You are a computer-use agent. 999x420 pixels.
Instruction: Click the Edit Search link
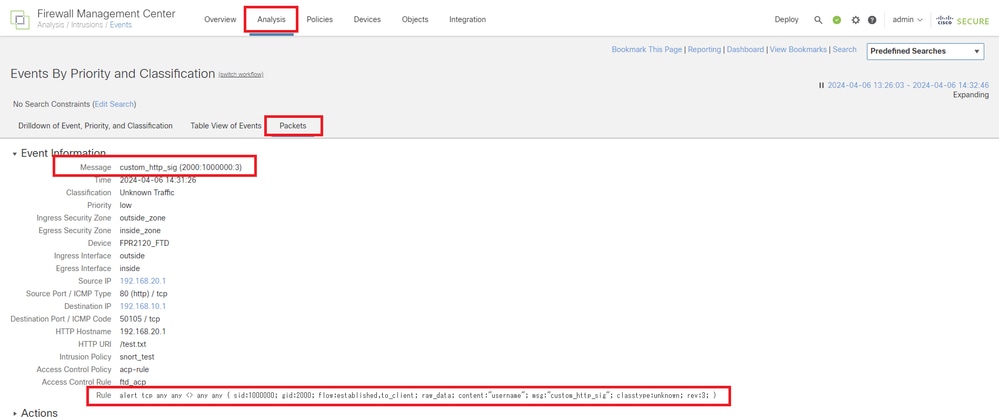(114, 104)
